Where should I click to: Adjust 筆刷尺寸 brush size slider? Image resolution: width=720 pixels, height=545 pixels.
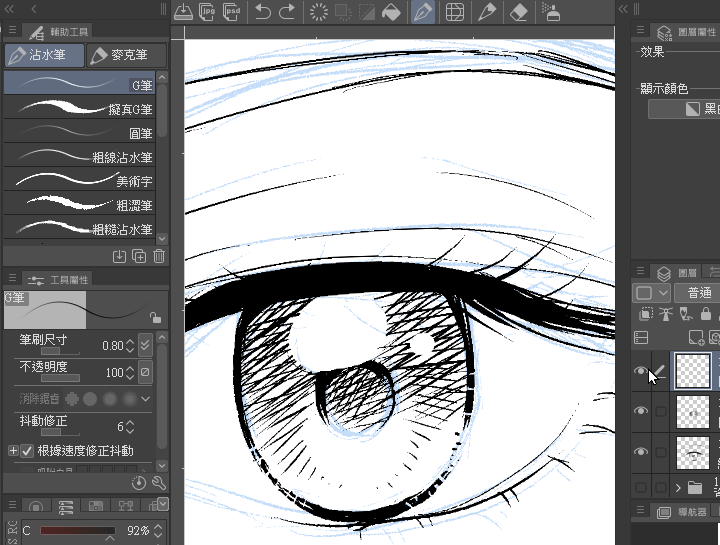coord(60,351)
